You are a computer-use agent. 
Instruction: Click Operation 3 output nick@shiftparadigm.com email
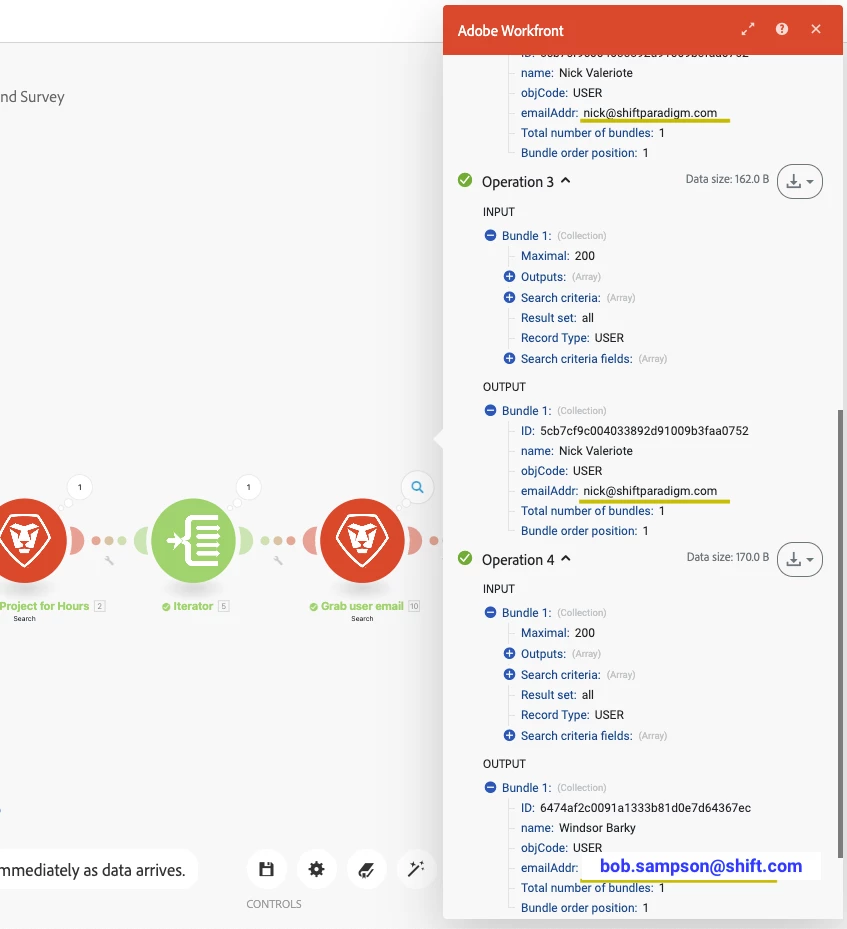click(x=650, y=491)
